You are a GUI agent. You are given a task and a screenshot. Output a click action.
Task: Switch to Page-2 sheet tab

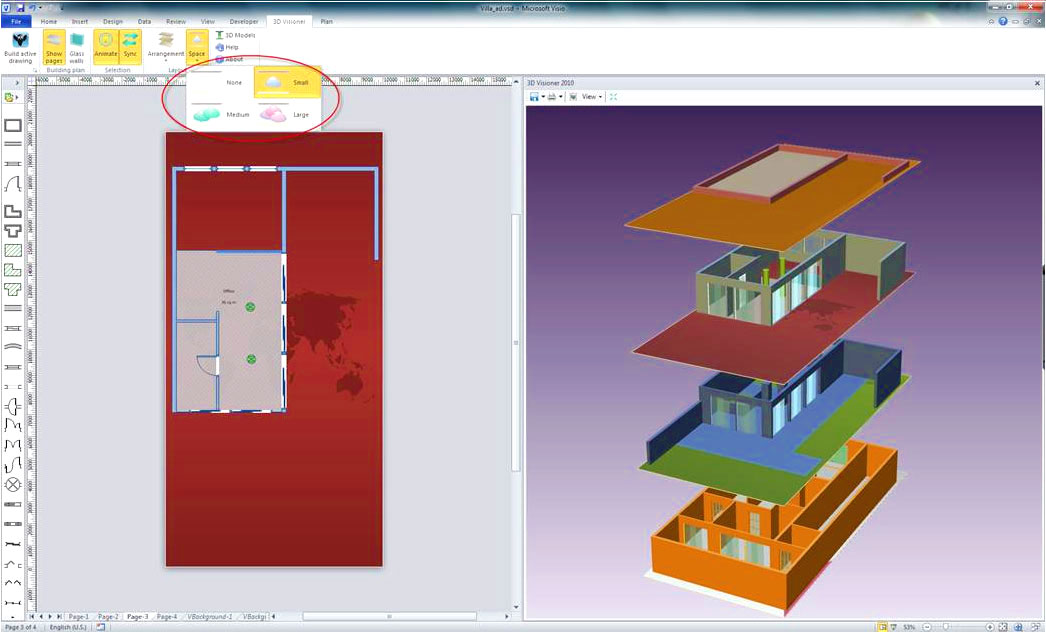(x=108, y=617)
